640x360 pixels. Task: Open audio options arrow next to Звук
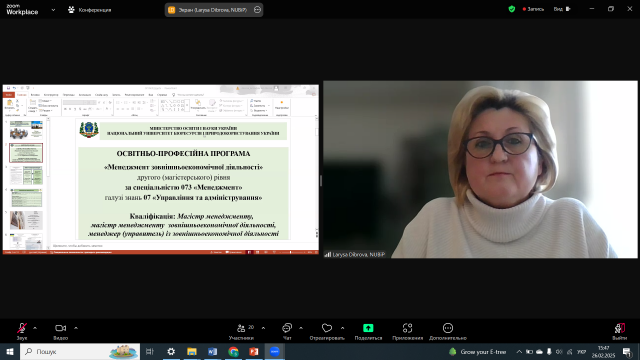tap(35, 328)
